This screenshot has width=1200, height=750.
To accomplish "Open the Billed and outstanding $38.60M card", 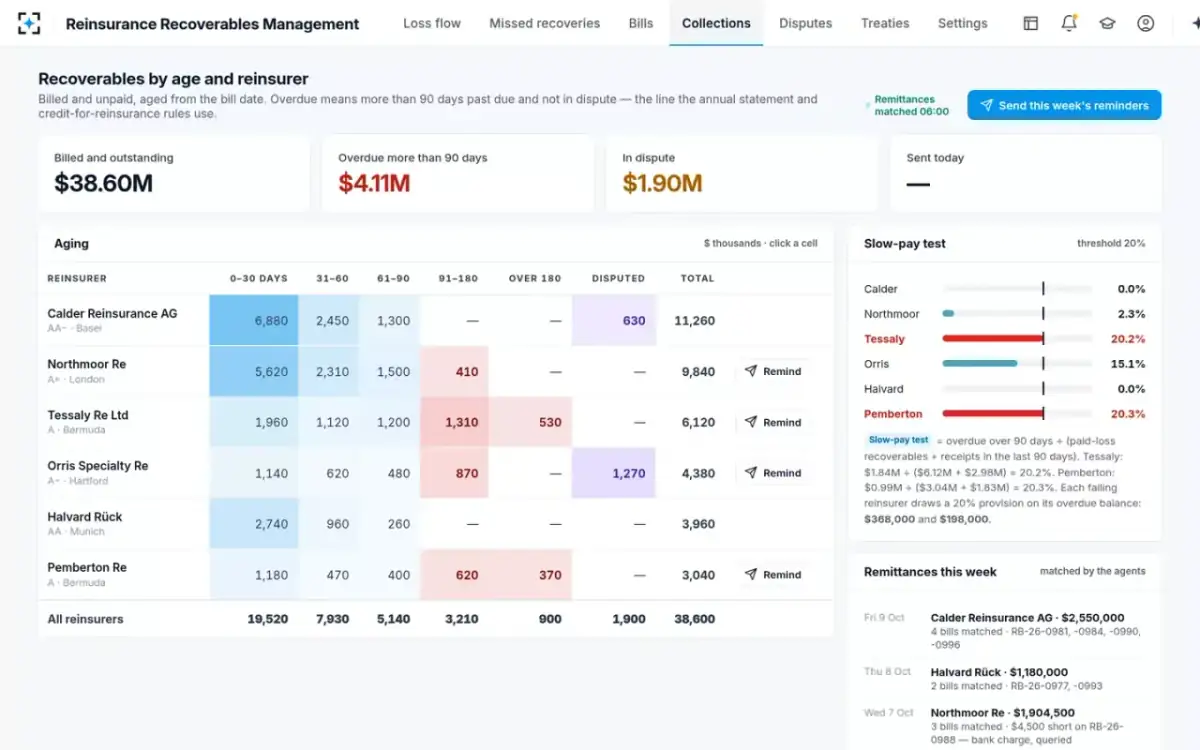I will [174, 174].
